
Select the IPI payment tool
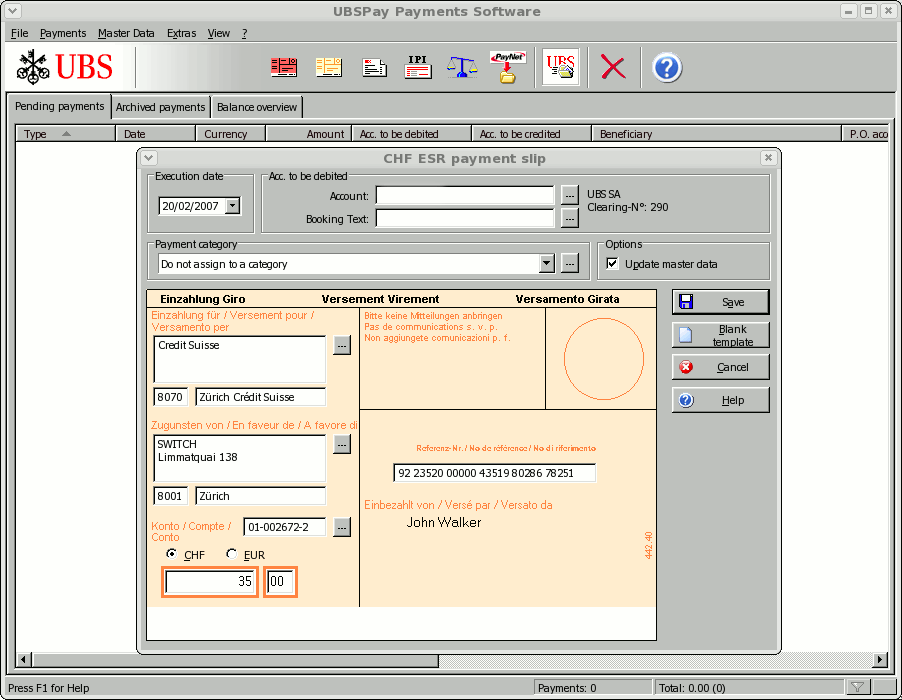coord(417,66)
